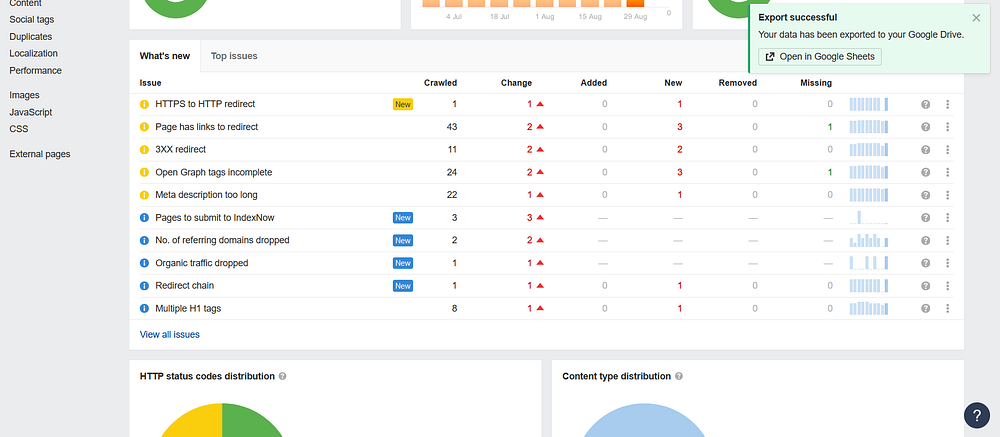The width and height of the screenshot is (1000, 437).
Task: Click the floating help question mark button
Action: (x=976, y=415)
